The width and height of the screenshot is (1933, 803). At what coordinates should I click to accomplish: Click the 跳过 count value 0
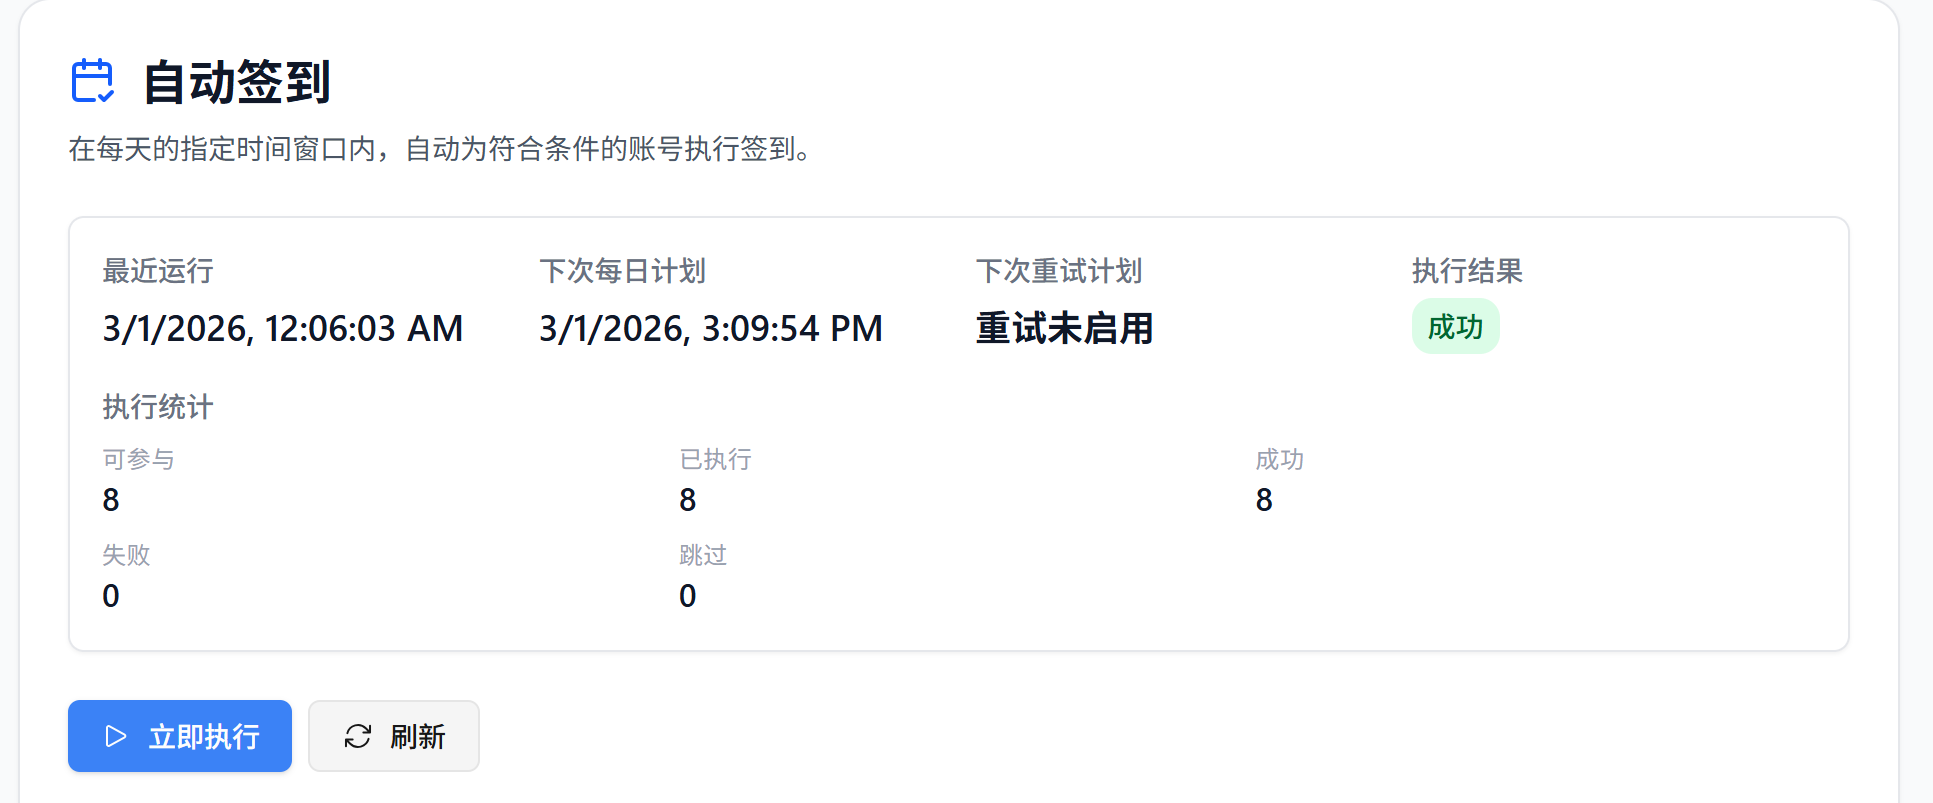[688, 596]
